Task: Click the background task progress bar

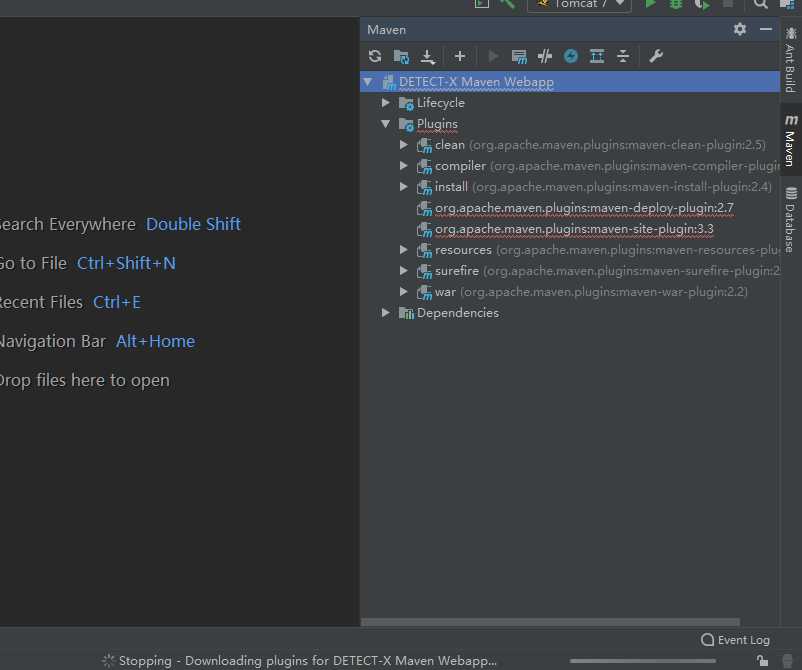Action: tap(642, 661)
